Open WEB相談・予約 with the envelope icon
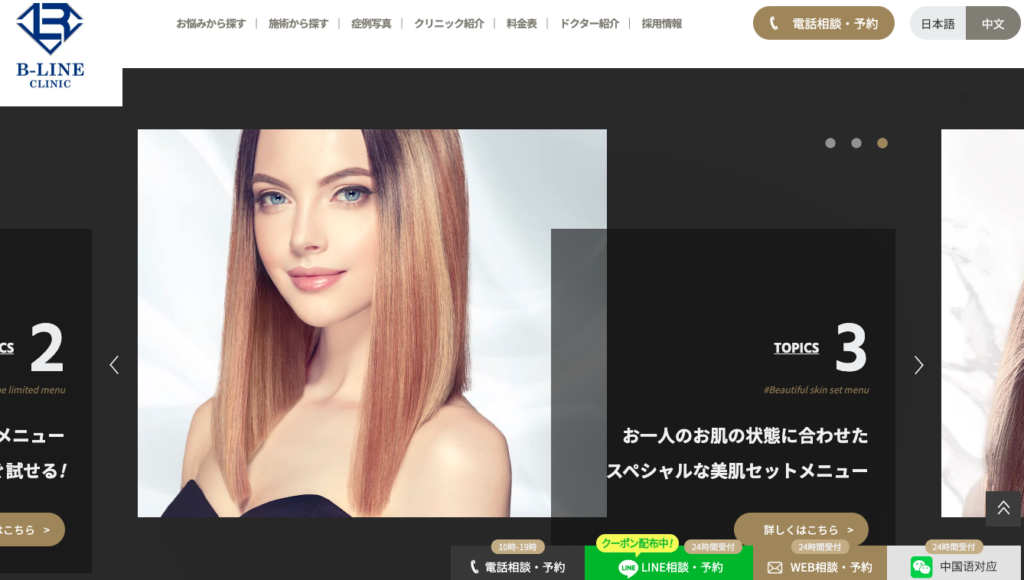 [819, 566]
